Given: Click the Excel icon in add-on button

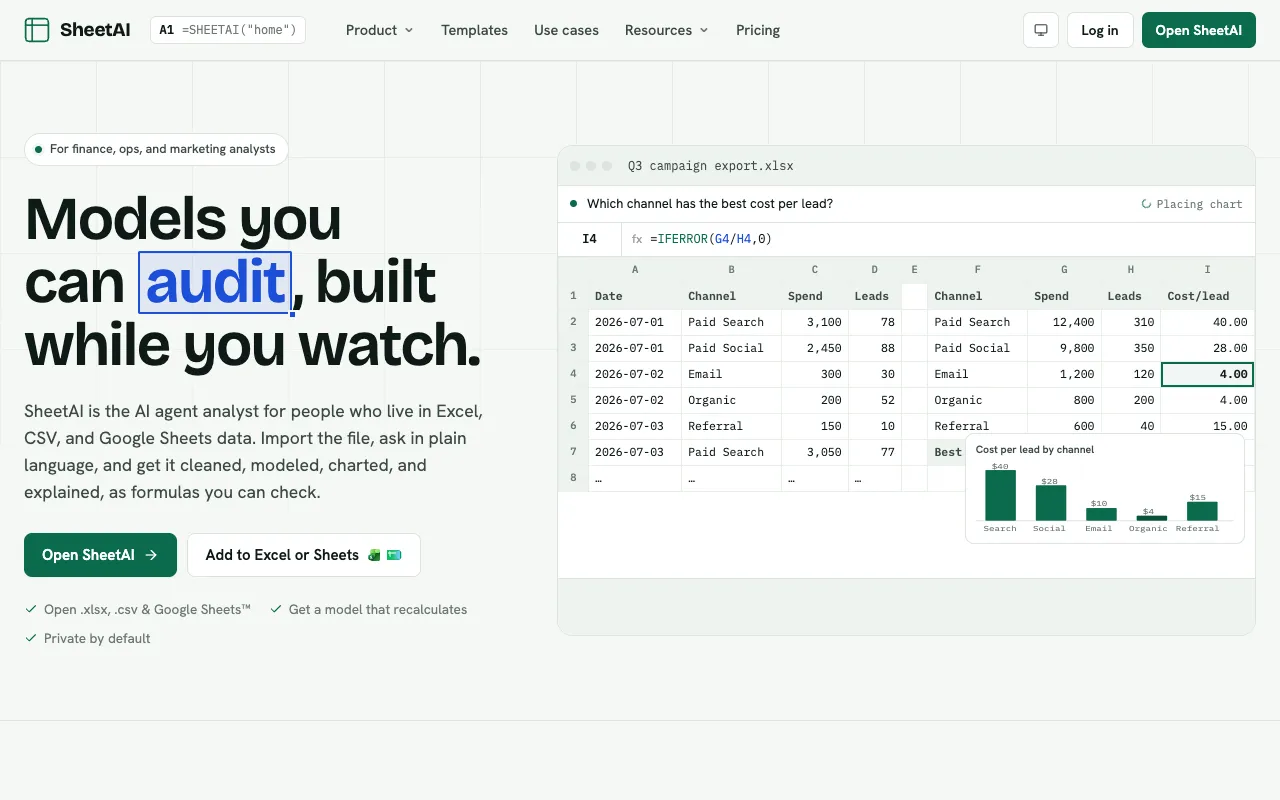Looking at the screenshot, I should click(x=374, y=555).
